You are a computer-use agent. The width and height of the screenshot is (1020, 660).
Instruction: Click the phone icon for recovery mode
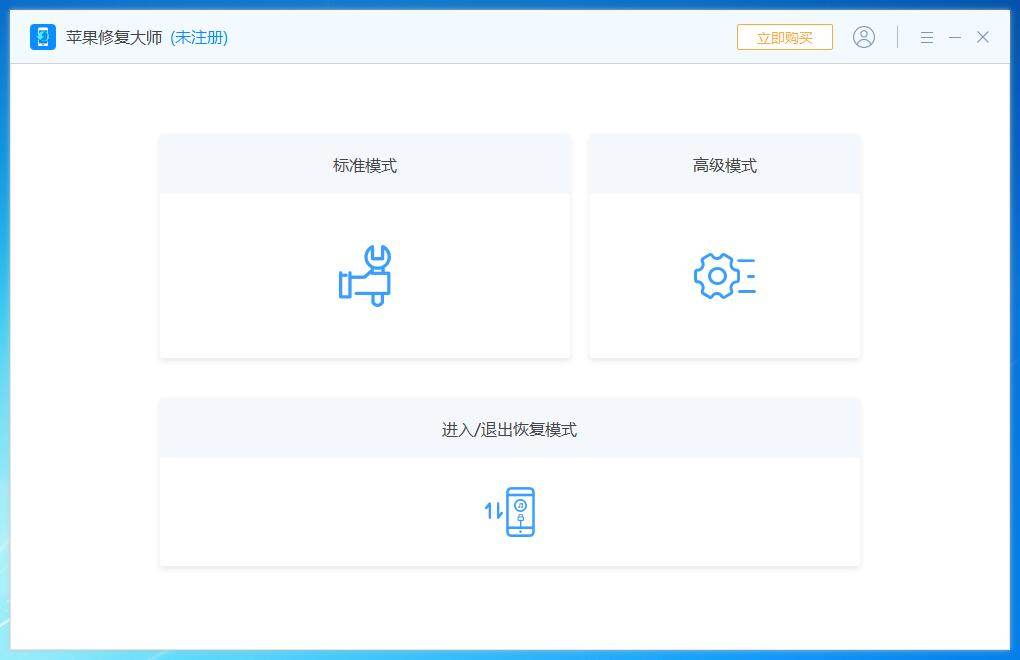520,512
